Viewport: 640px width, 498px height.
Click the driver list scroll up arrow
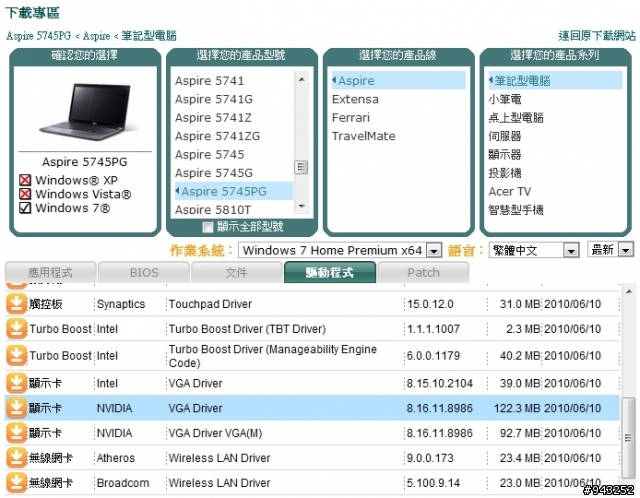tap(629, 291)
